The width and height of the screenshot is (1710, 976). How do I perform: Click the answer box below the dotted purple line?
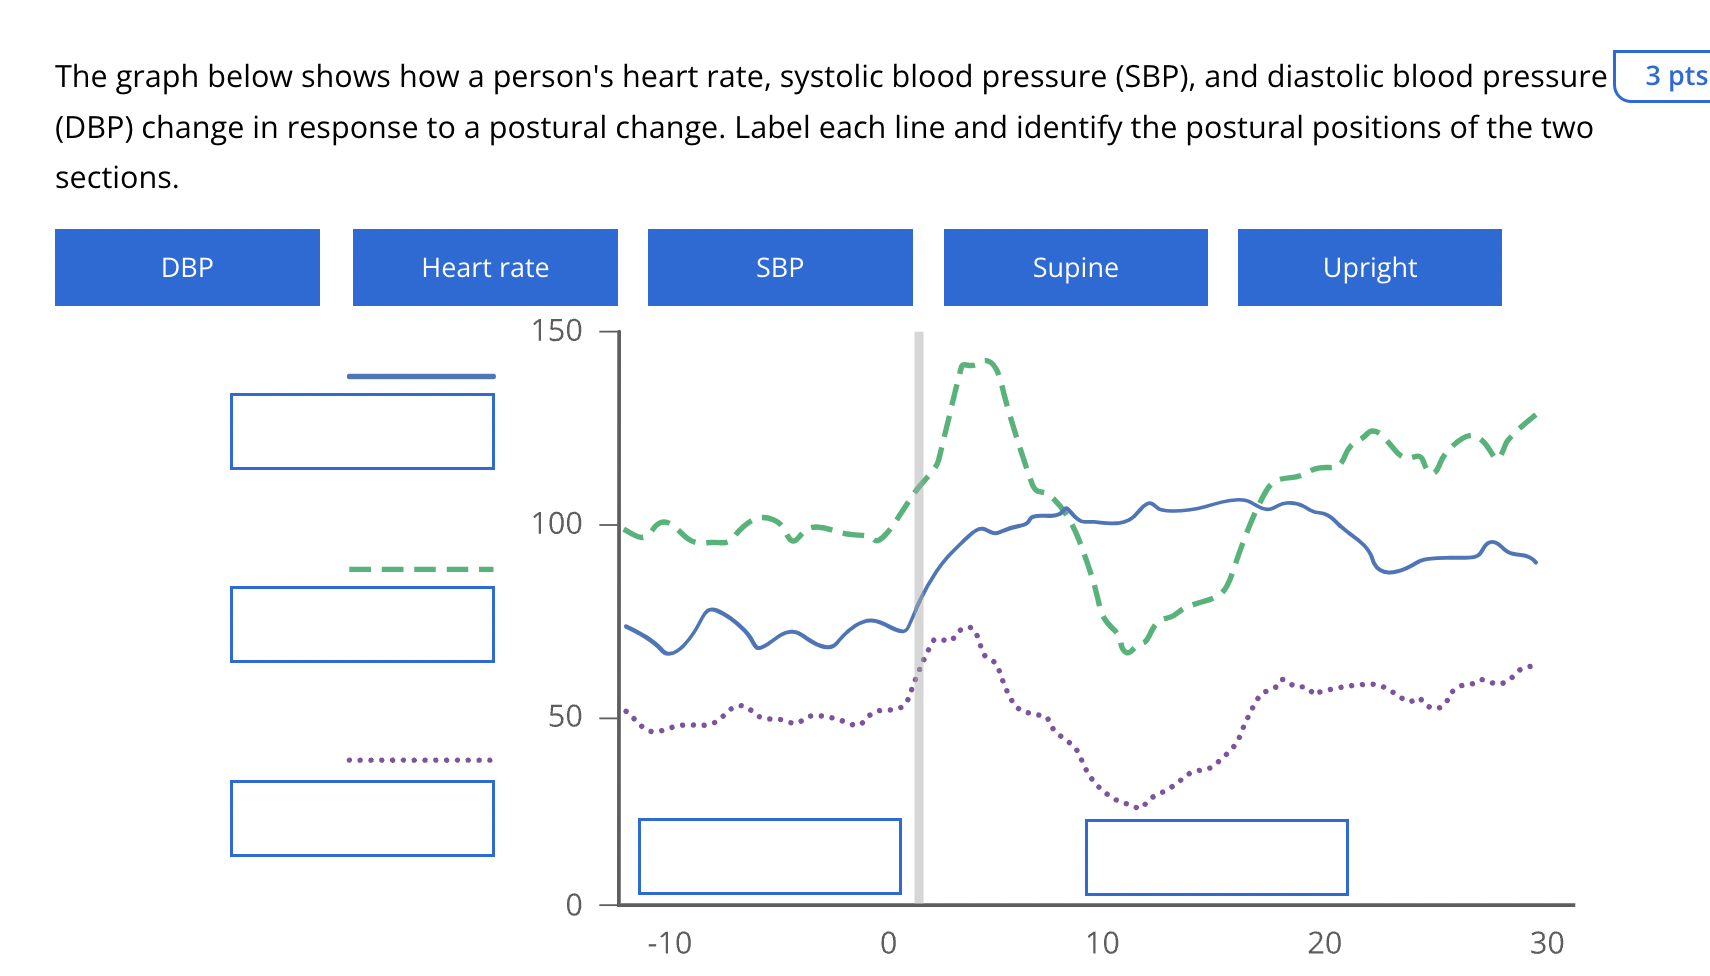pyautogui.click(x=362, y=817)
